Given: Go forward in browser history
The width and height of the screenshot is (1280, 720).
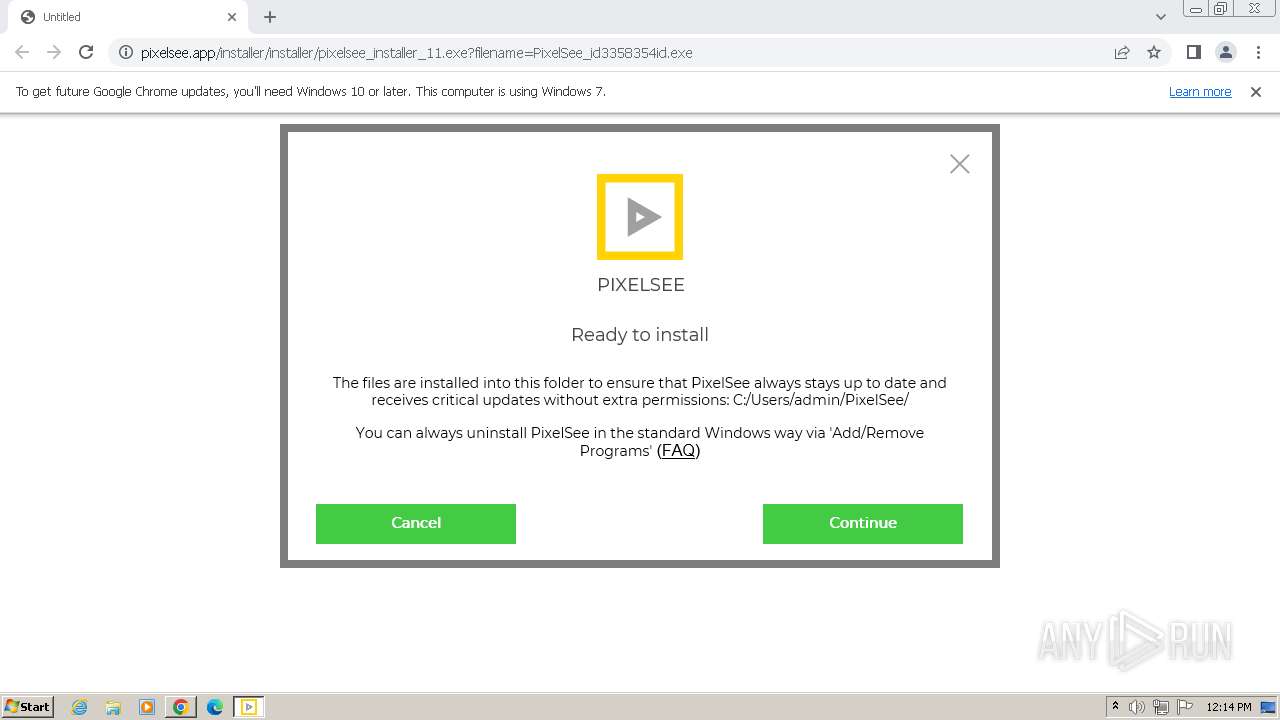Looking at the screenshot, I should tap(54, 52).
